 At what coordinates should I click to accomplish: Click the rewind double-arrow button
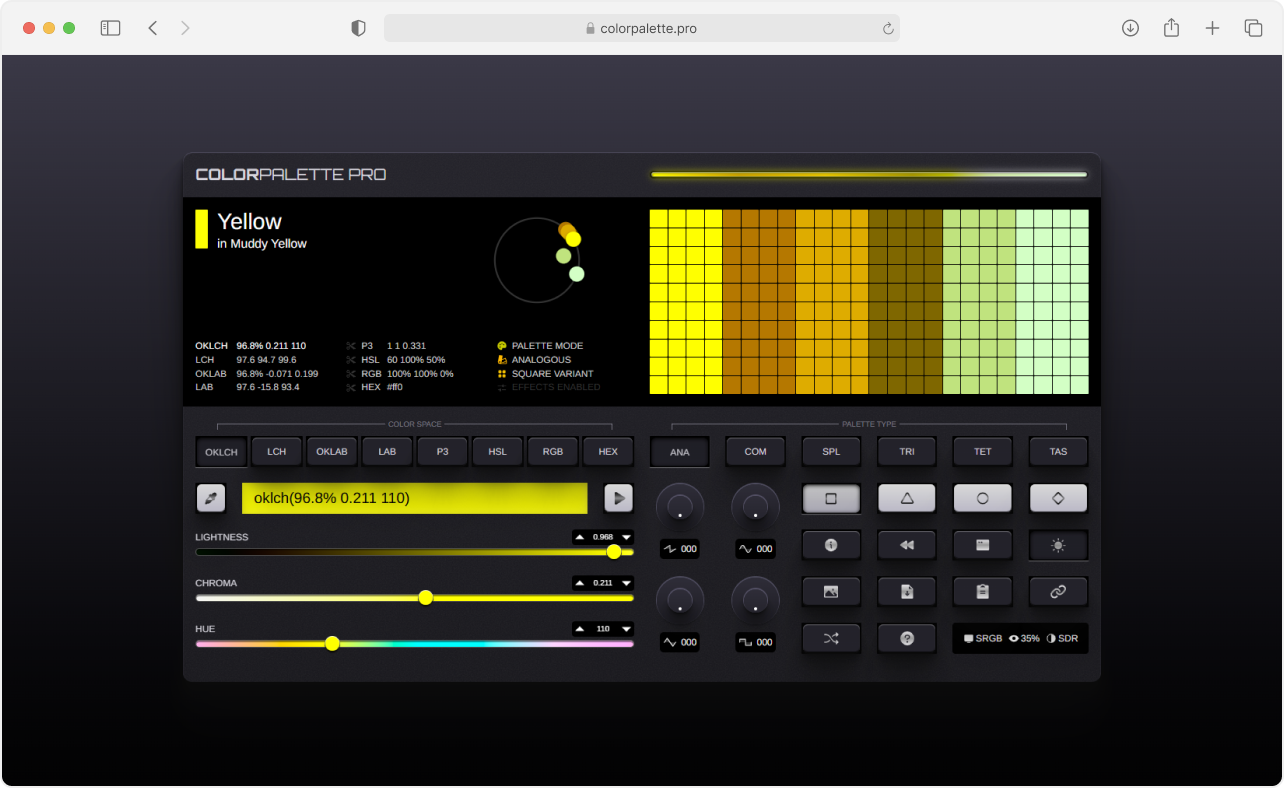point(907,545)
